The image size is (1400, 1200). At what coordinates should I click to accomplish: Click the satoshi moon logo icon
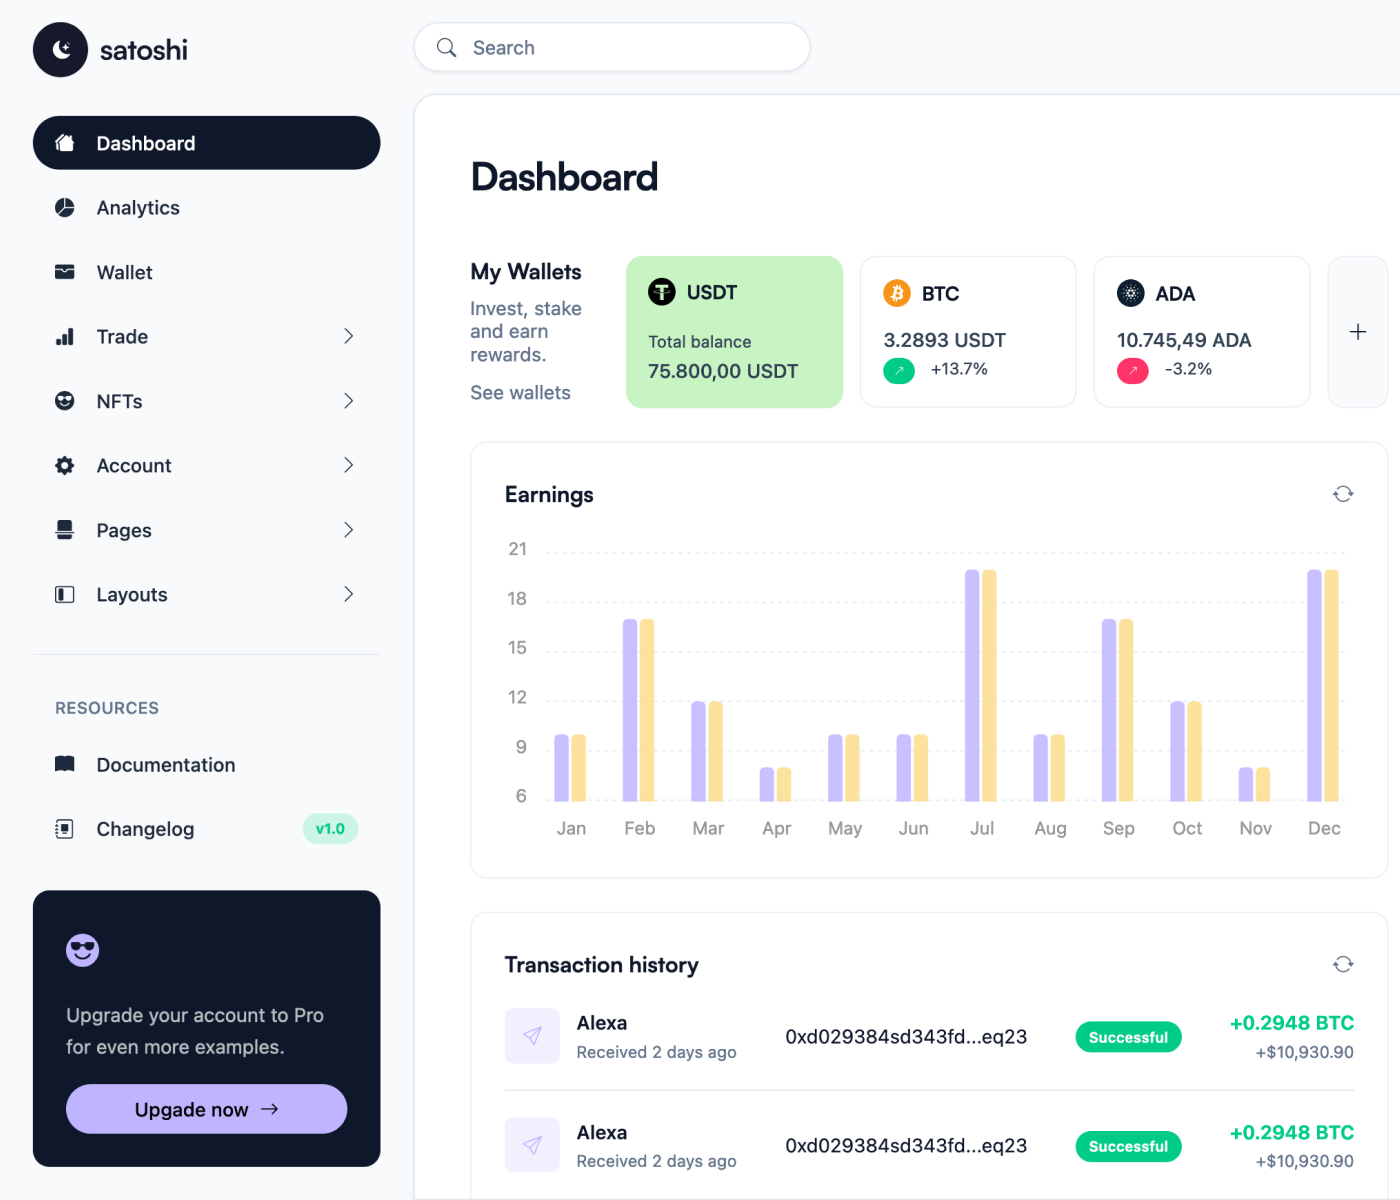60,50
